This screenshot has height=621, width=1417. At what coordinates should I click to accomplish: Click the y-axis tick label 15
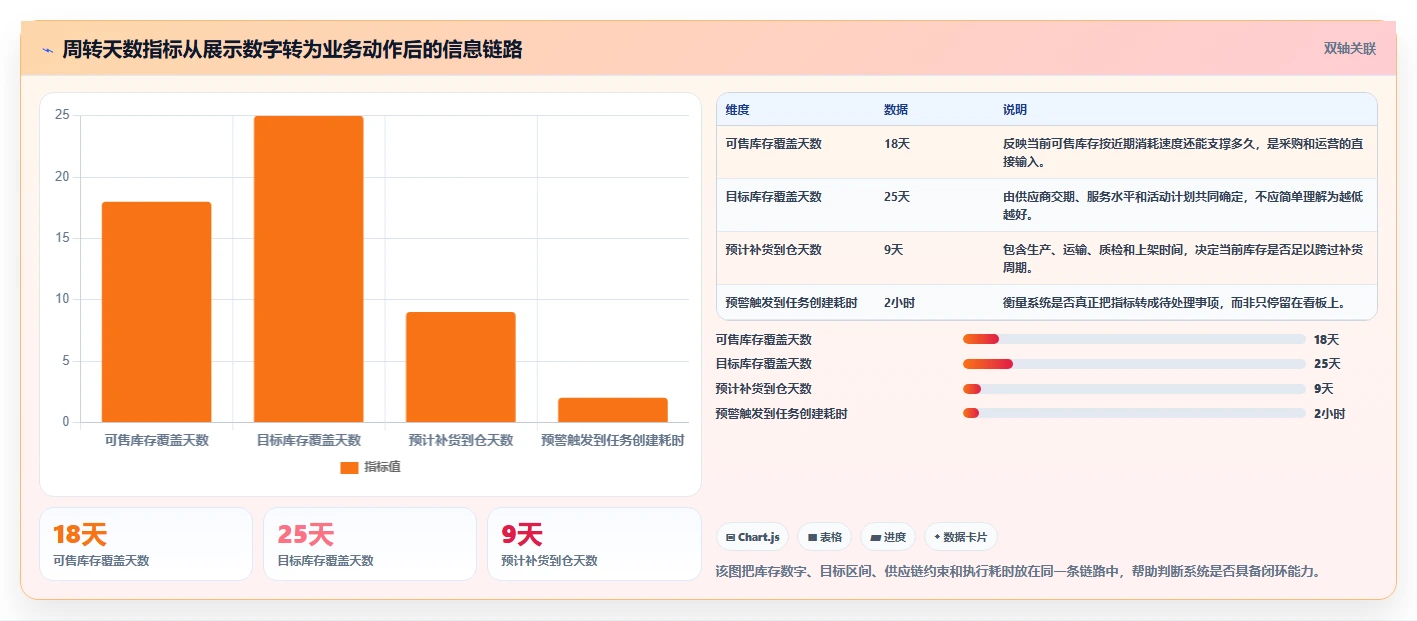click(x=62, y=238)
